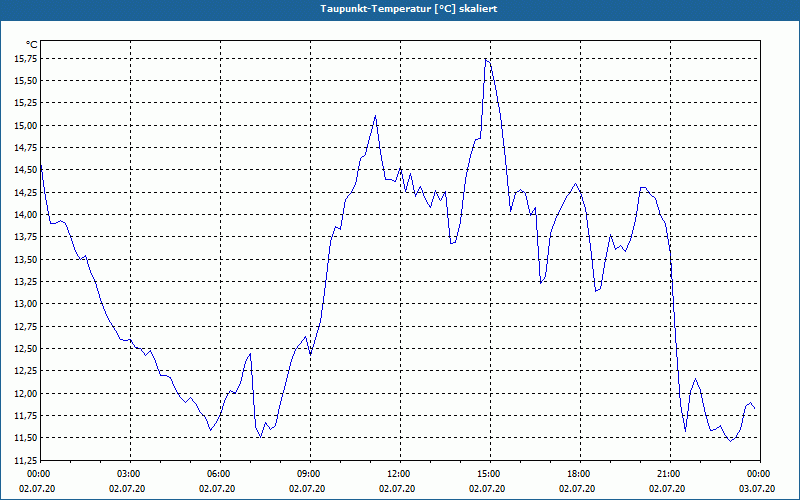Click the 06:00 time label
Viewport: 800px width, 500px height.
(220, 474)
